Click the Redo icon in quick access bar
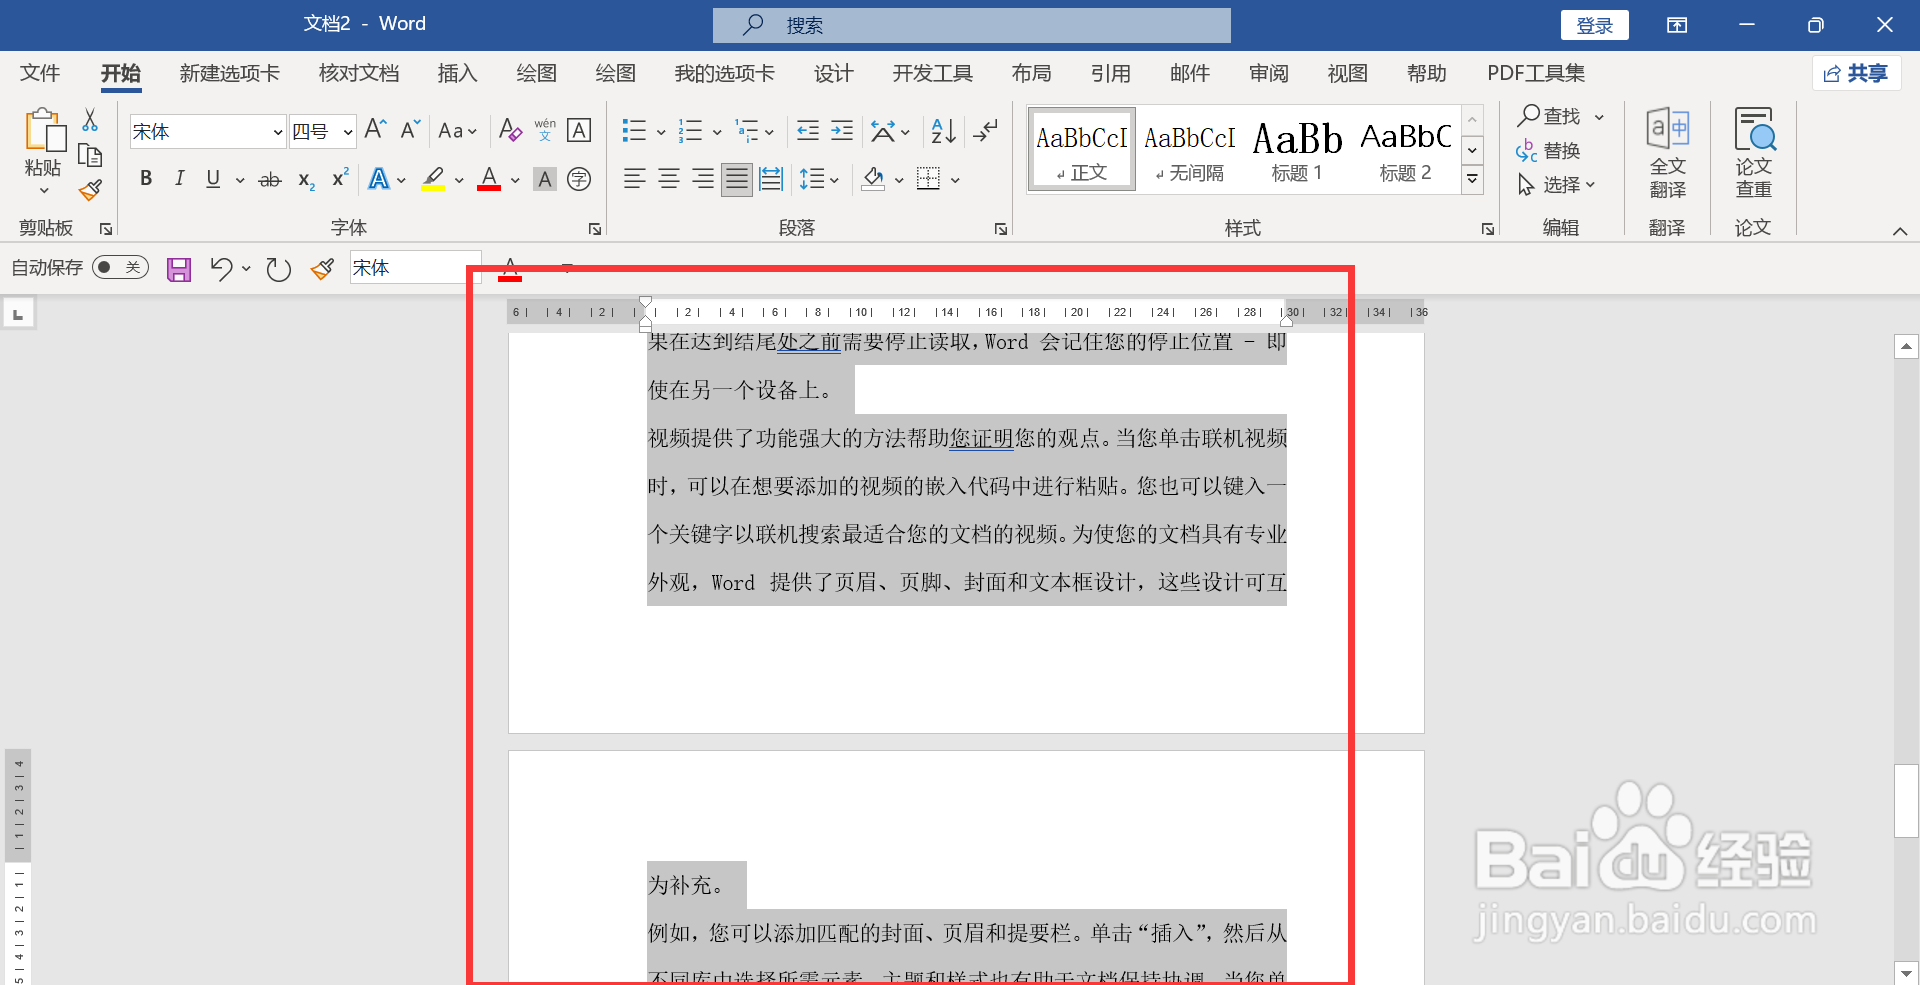The image size is (1920, 985). pyautogui.click(x=279, y=269)
